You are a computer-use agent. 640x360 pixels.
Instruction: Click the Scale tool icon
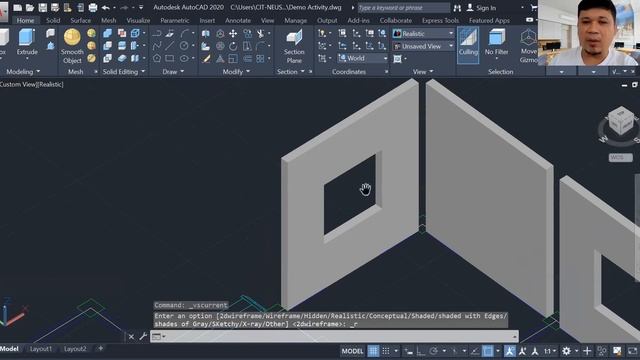(233, 59)
